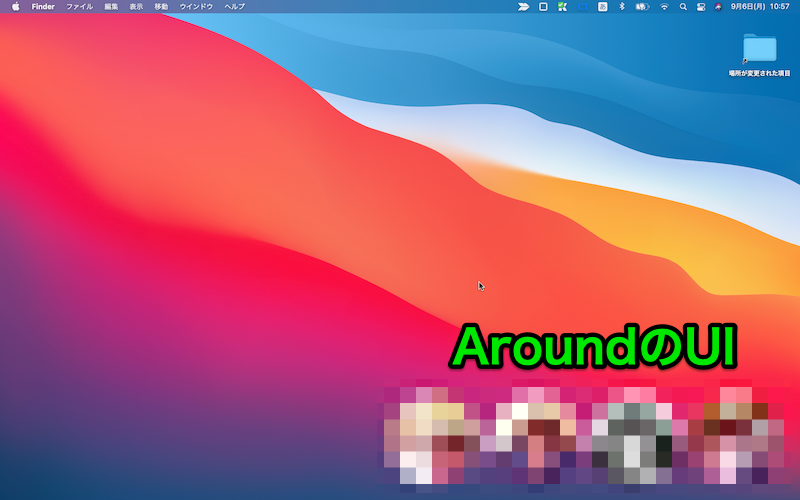Open the ウインドウ menu
This screenshot has width=800, height=500.
[196, 7]
